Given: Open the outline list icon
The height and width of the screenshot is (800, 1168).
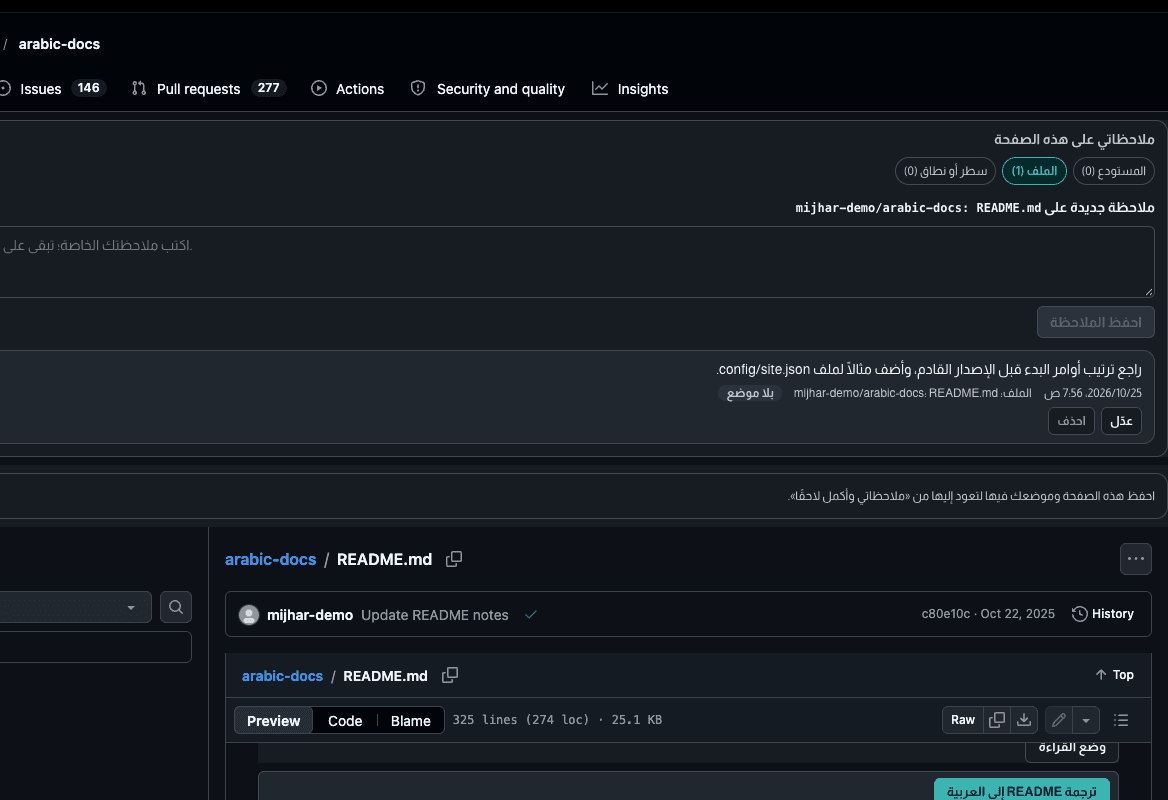Looking at the screenshot, I should pos(1121,720).
